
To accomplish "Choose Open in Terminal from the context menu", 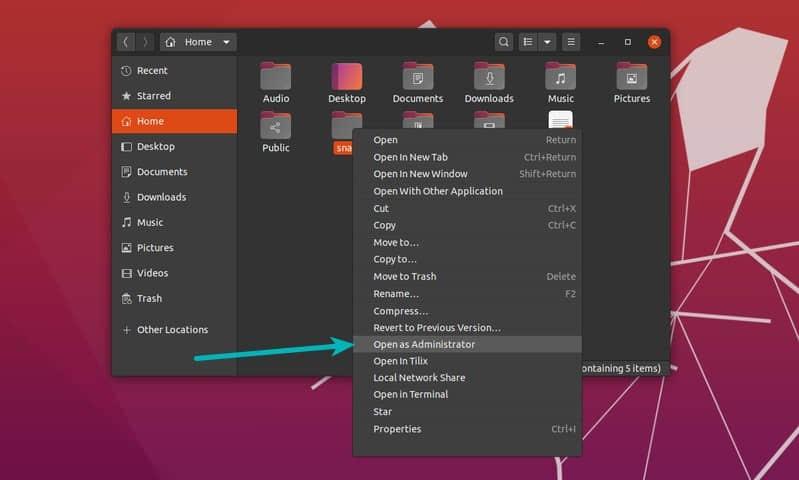I will [x=410, y=394].
